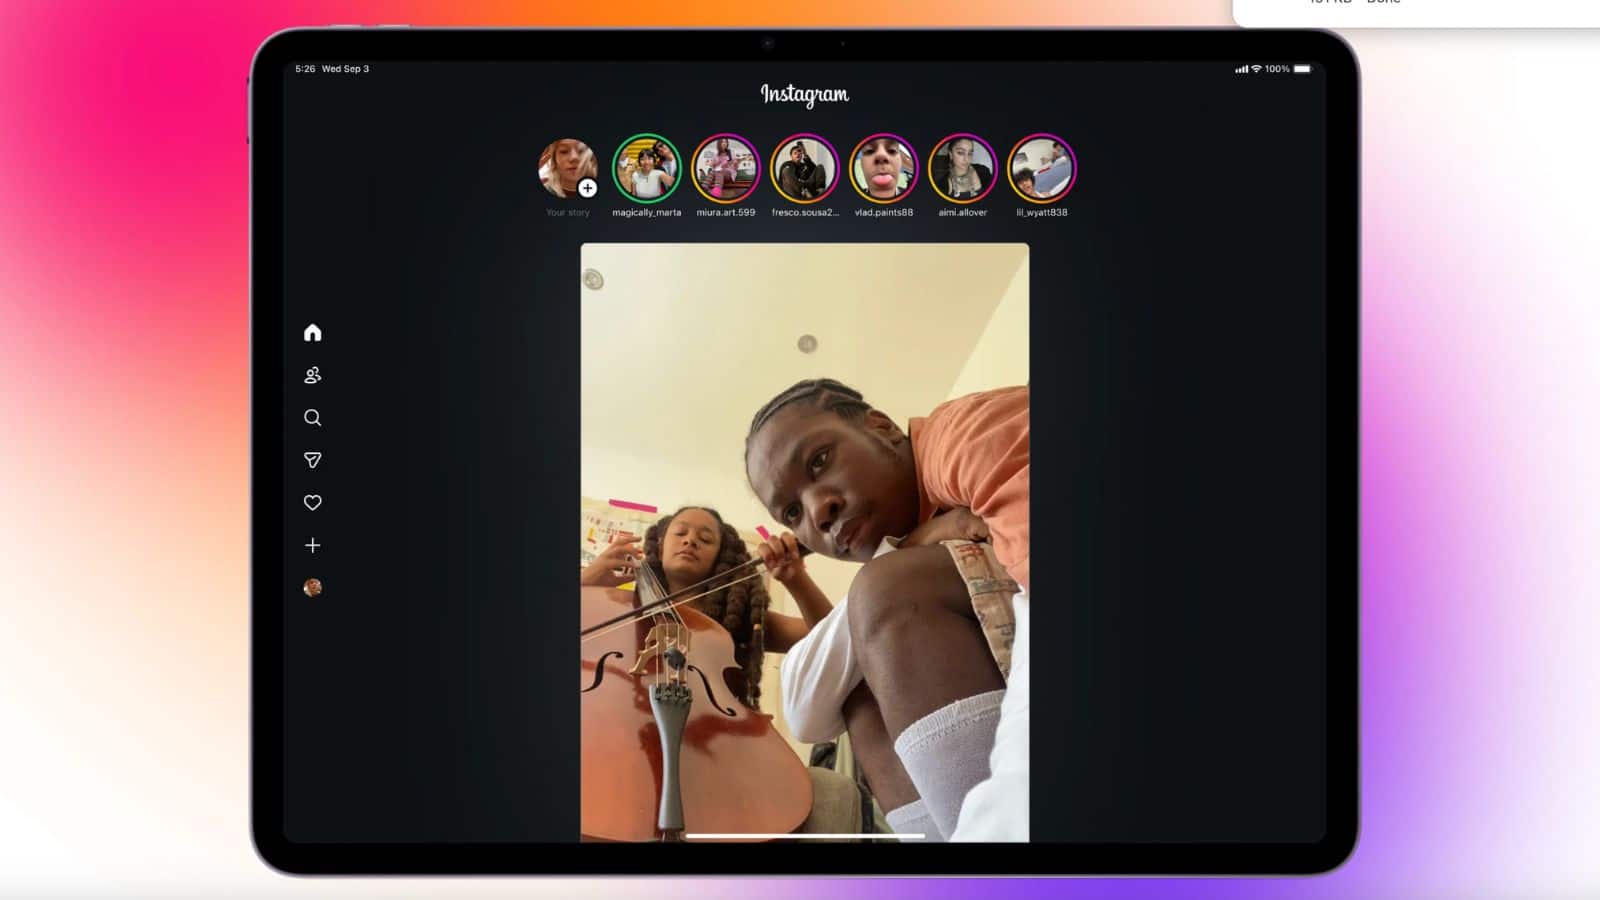View magically_marta's story
The image size is (1600, 900).
(x=646, y=168)
